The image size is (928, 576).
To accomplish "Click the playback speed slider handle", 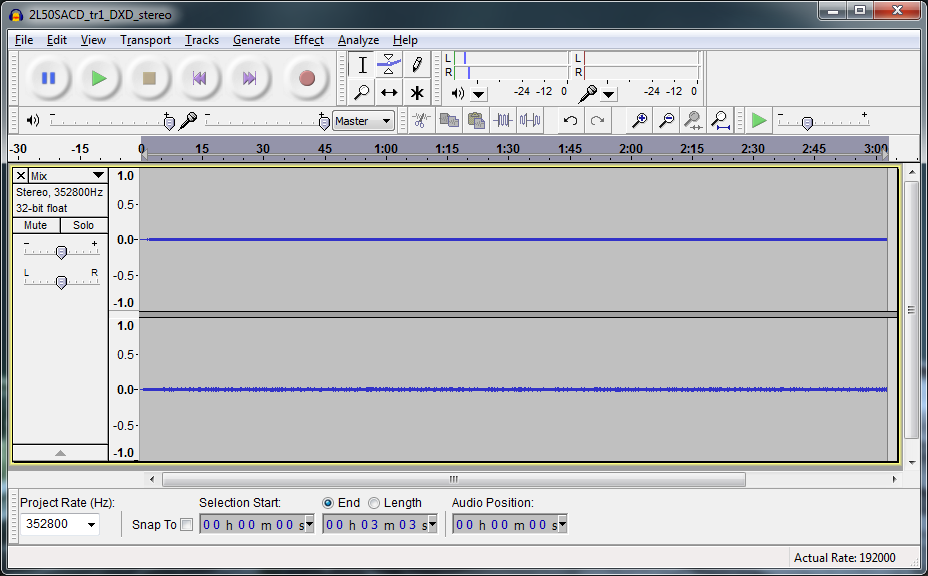I will (x=807, y=123).
